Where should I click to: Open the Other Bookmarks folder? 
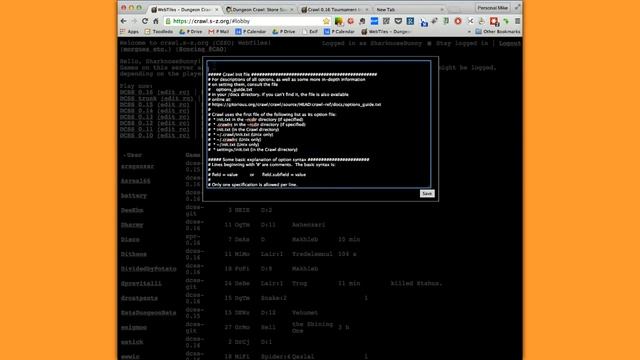[498, 31]
